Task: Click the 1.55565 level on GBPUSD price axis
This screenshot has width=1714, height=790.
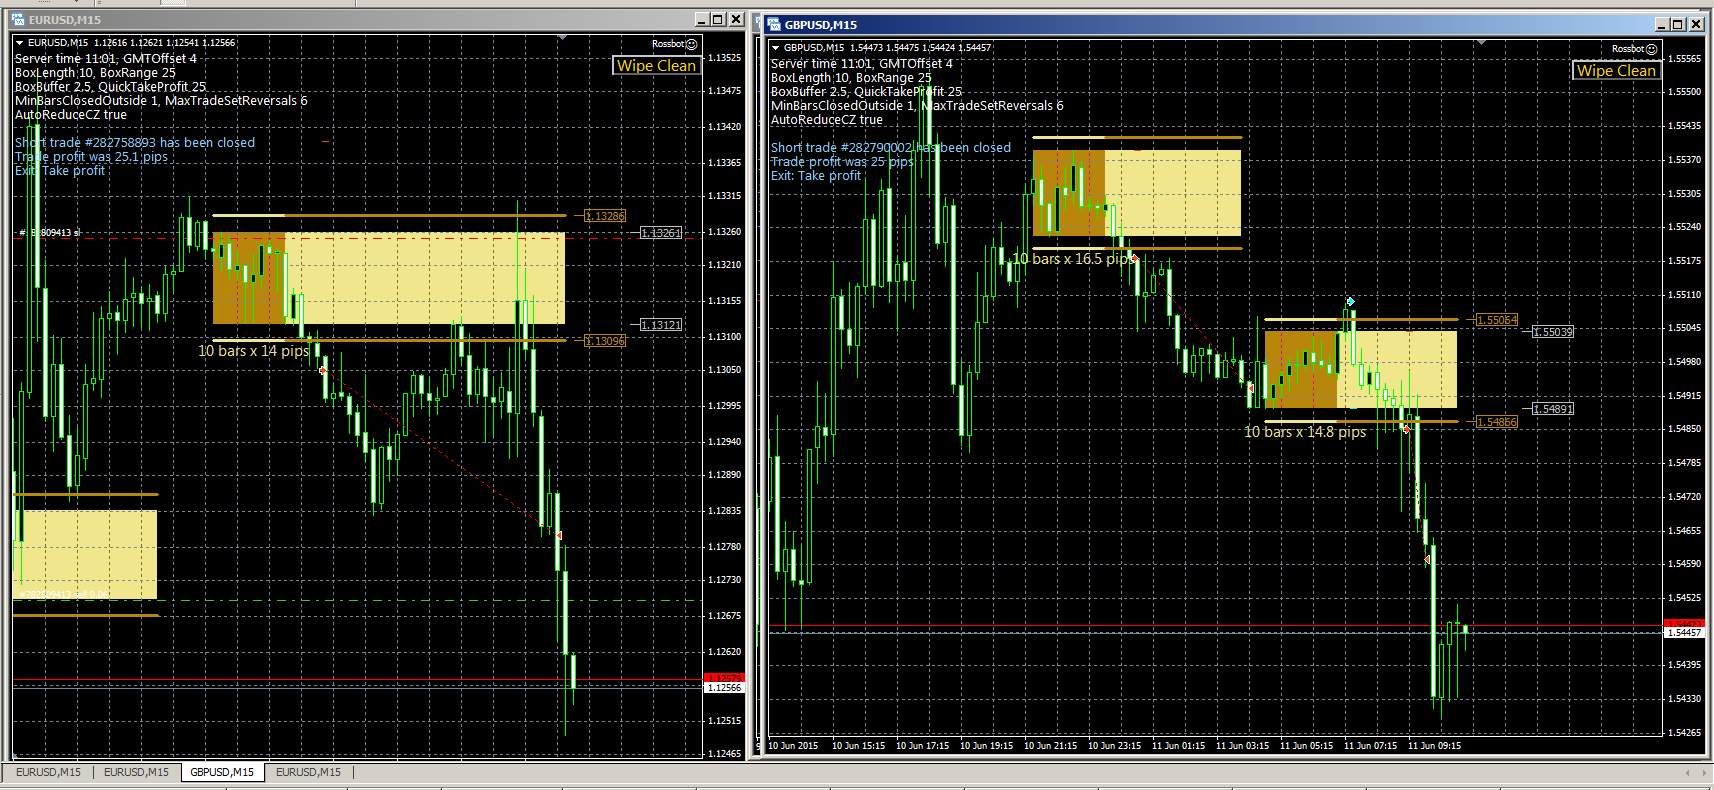Action: (1684, 58)
